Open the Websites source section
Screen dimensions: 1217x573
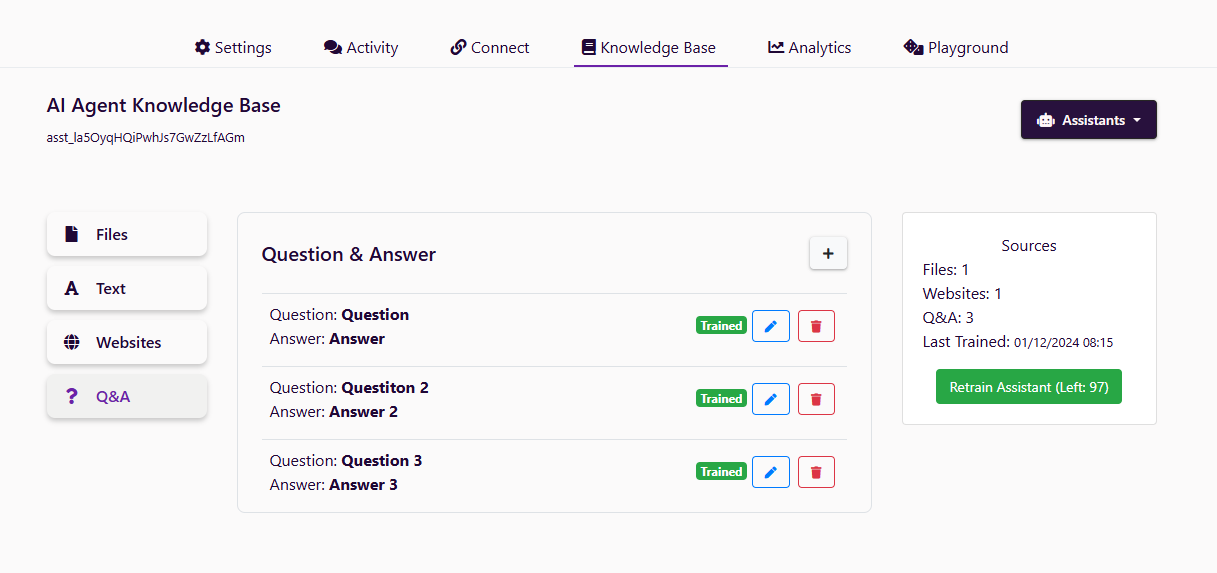(127, 342)
